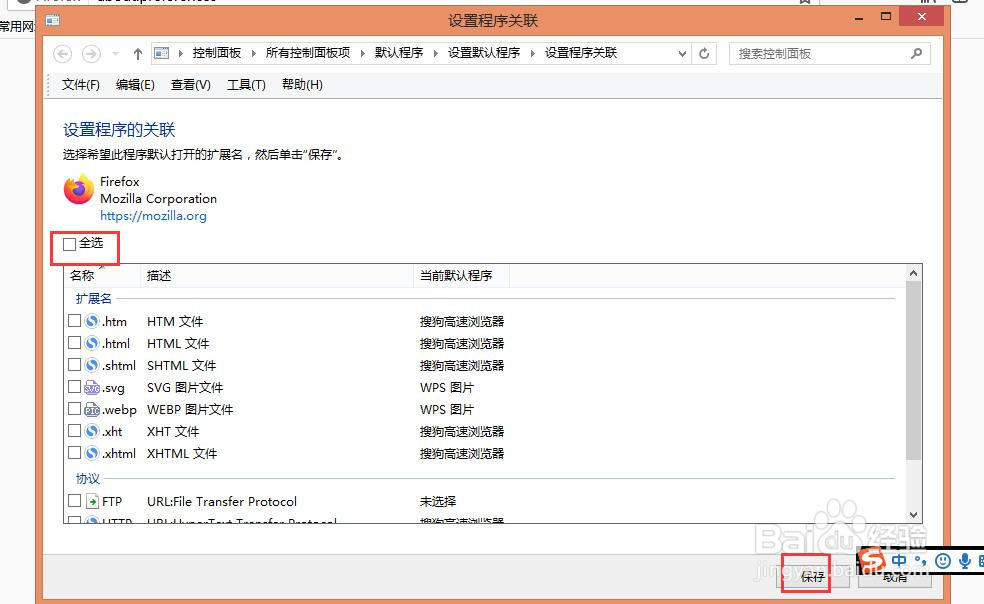Click the .shtml file type icon
Screen dimensions: 984x604
92,365
